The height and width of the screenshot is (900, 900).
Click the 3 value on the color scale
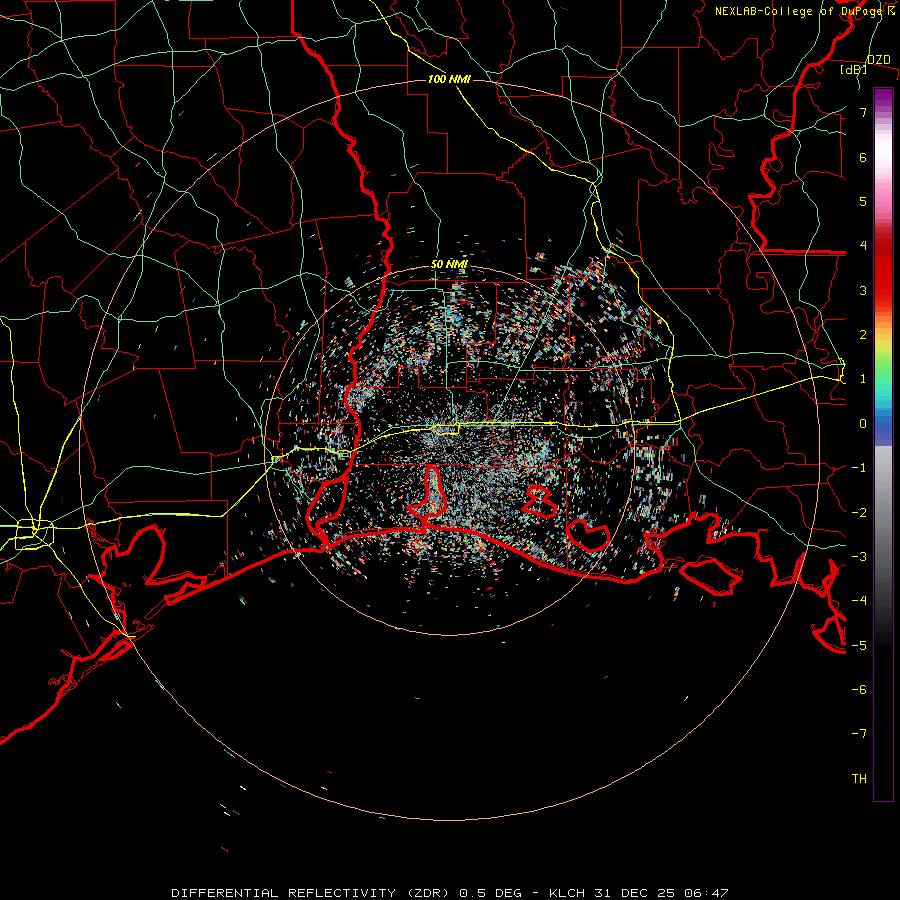[863, 290]
